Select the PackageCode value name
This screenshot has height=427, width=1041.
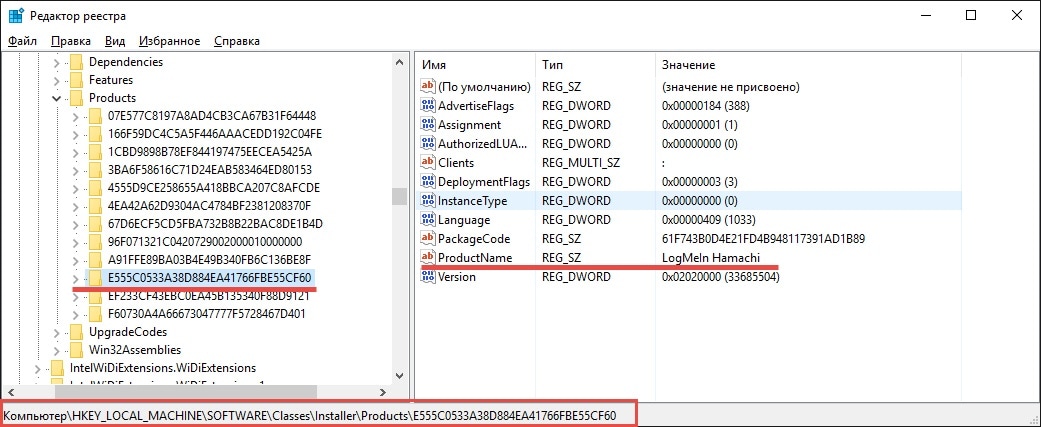point(474,238)
